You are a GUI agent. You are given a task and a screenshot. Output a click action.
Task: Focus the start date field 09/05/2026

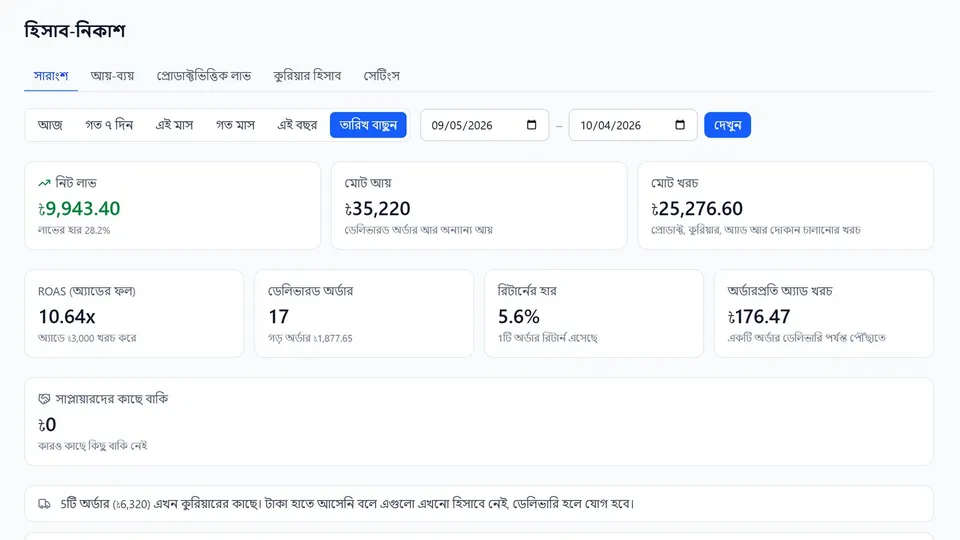tap(484, 125)
